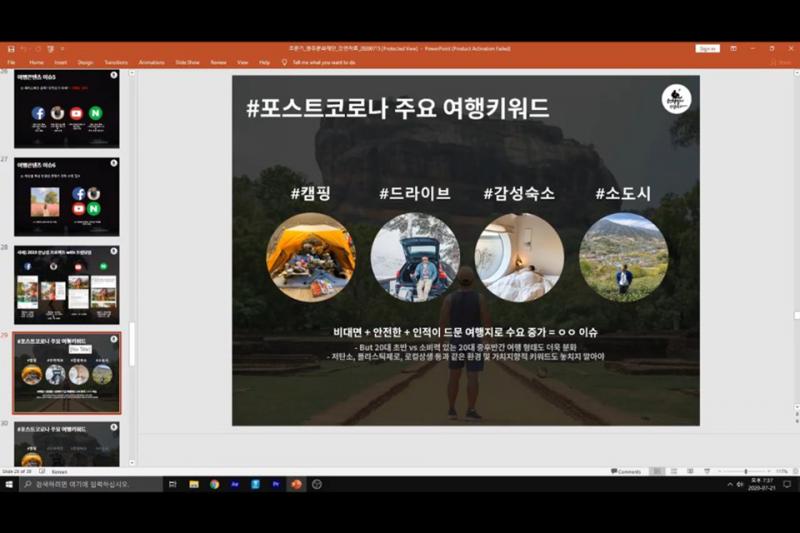This screenshot has height=533, width=800.
Task: Click the taskbar clock and date
Action: 762,484
